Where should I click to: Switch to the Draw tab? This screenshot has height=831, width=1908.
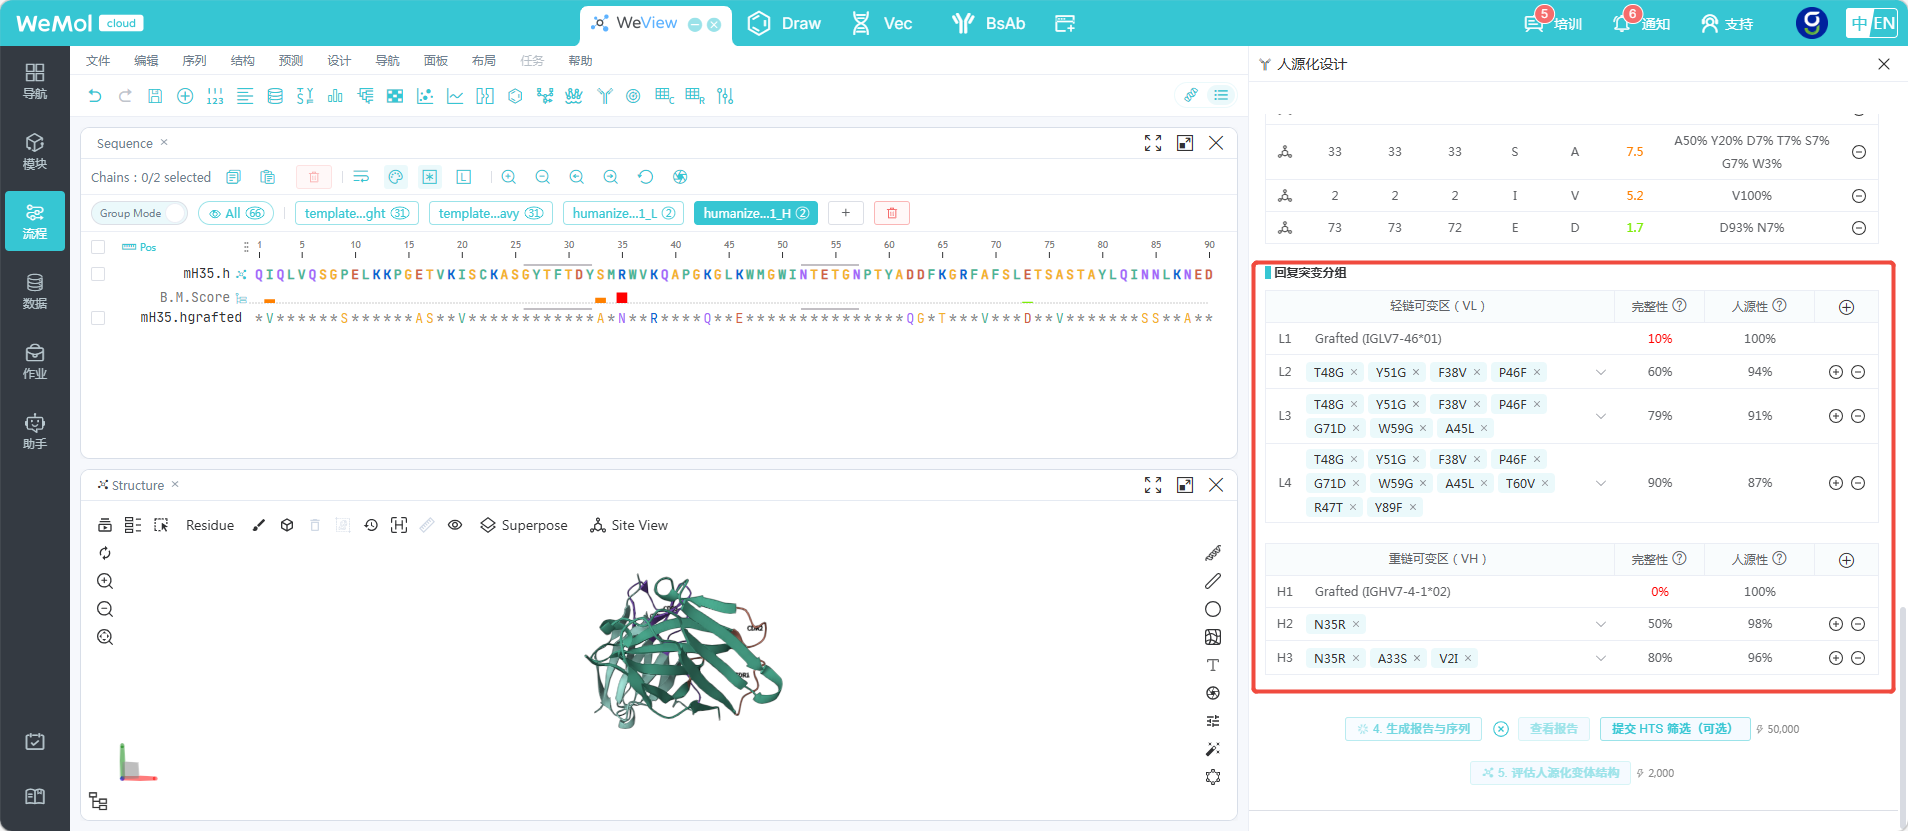[x=785, y=23]
